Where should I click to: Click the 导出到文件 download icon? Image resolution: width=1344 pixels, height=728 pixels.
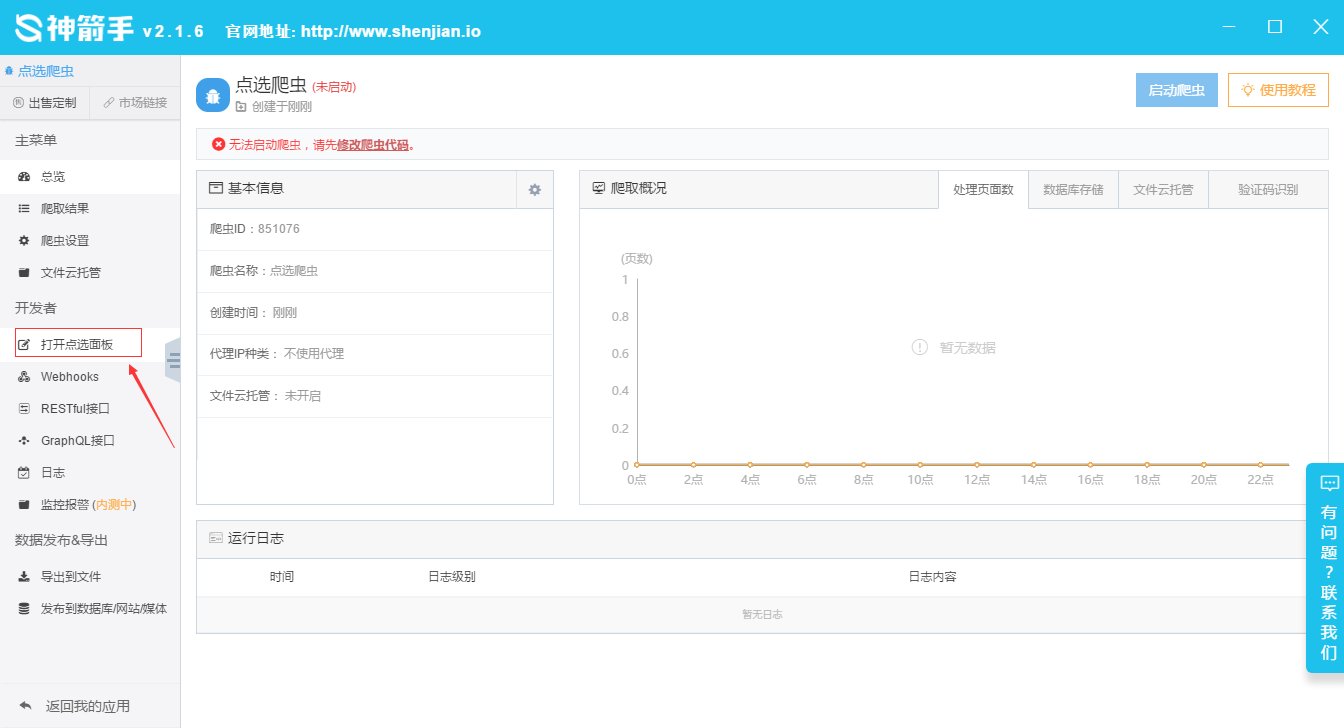(x=24, y=577)
